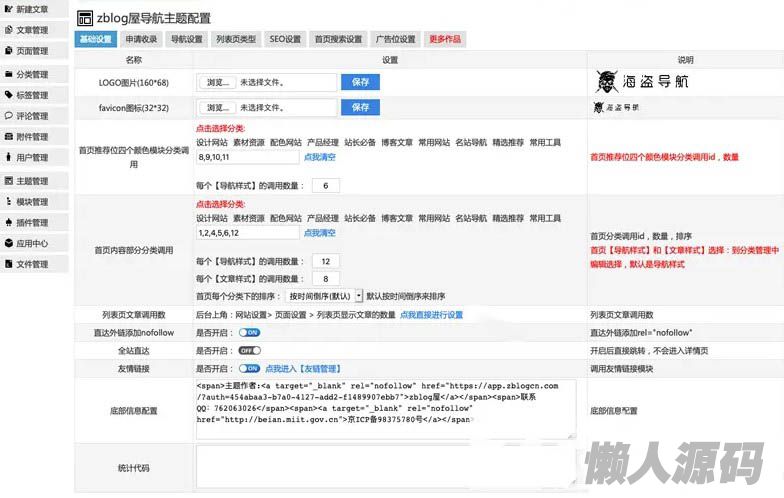Open the 广告位设置 tab
This screenshot has height=498, width=784.
click(396, 39)
